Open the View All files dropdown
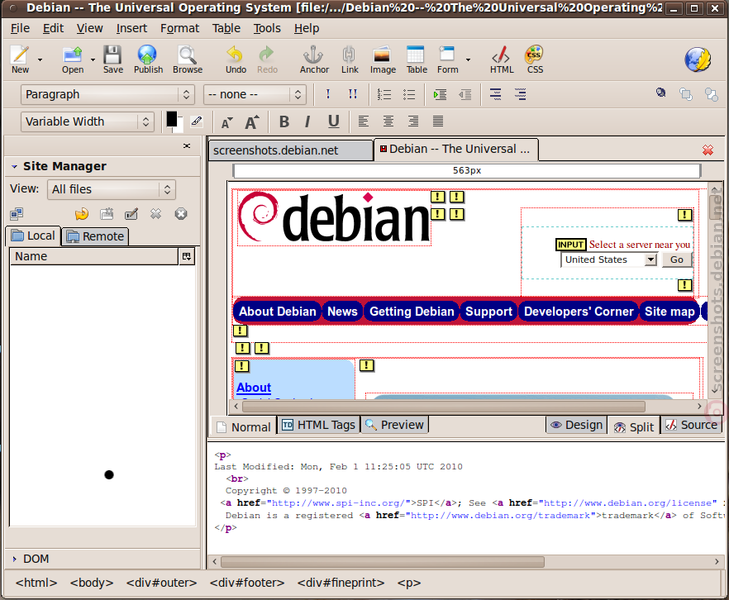This screenshot has width=729, height=600. point(111,189)
